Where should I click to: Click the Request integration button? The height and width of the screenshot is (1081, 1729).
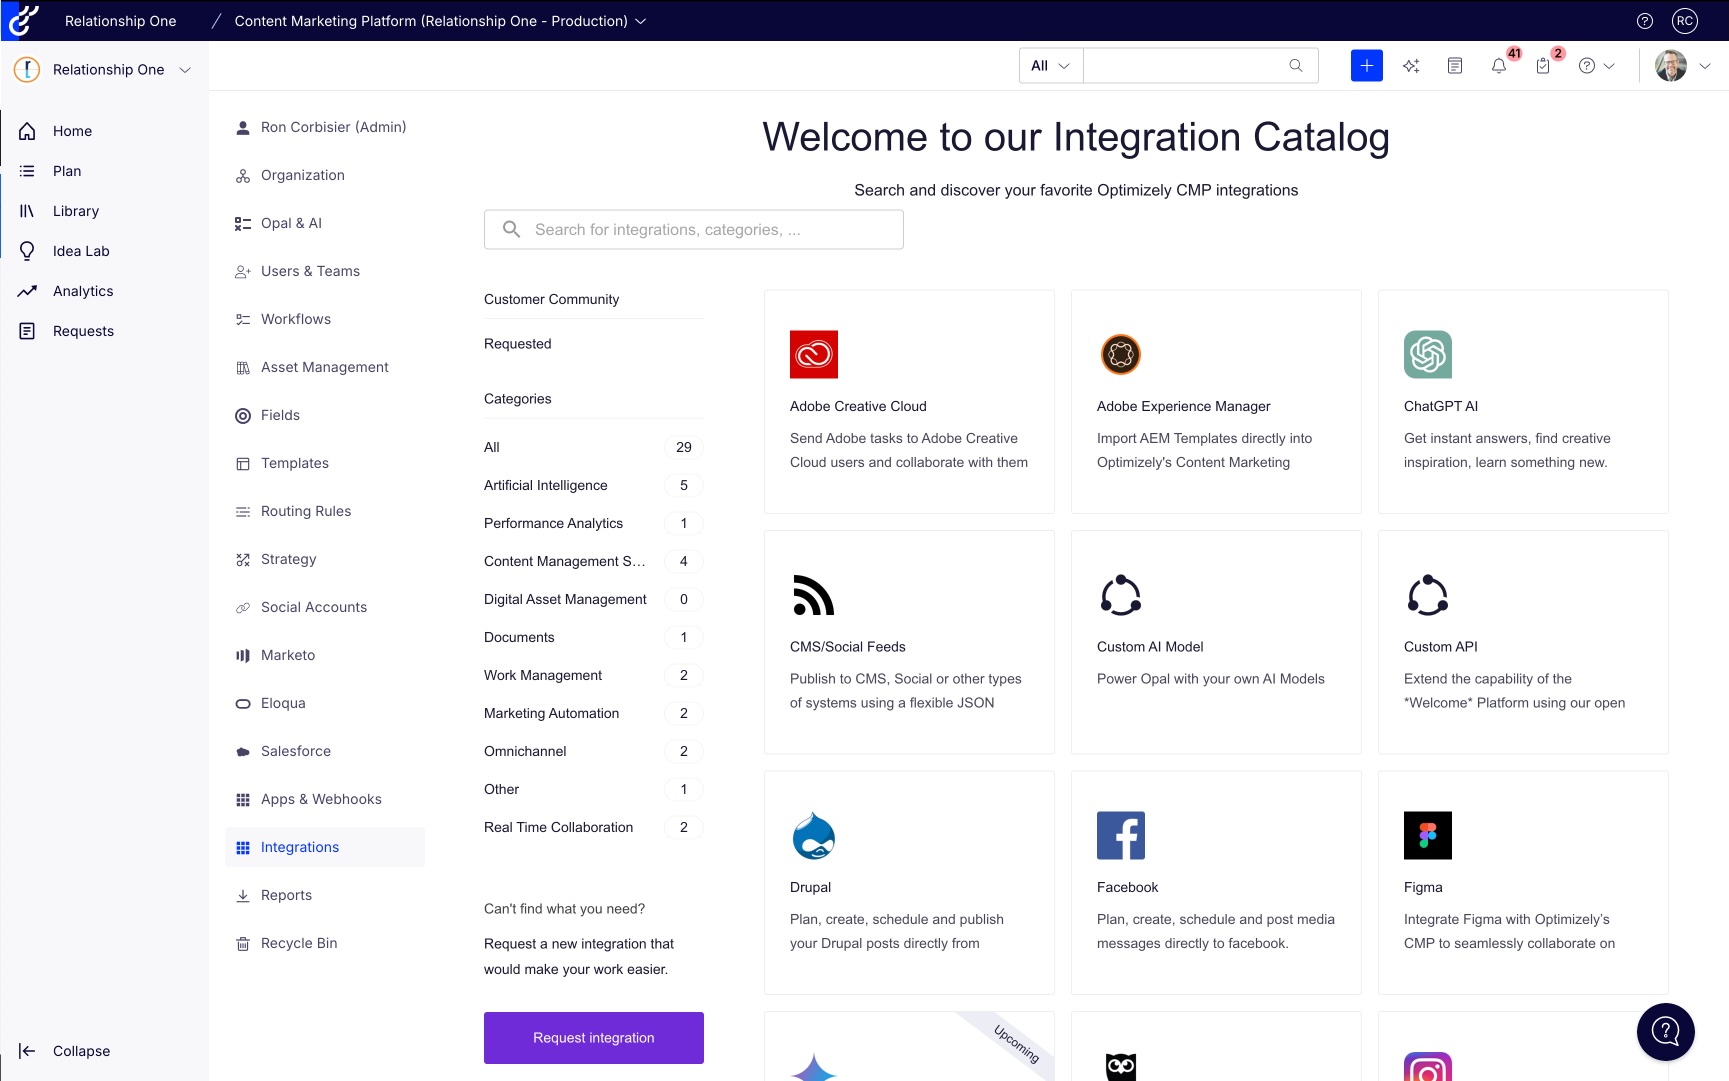pyautogui.click(x=593, y=1038)
